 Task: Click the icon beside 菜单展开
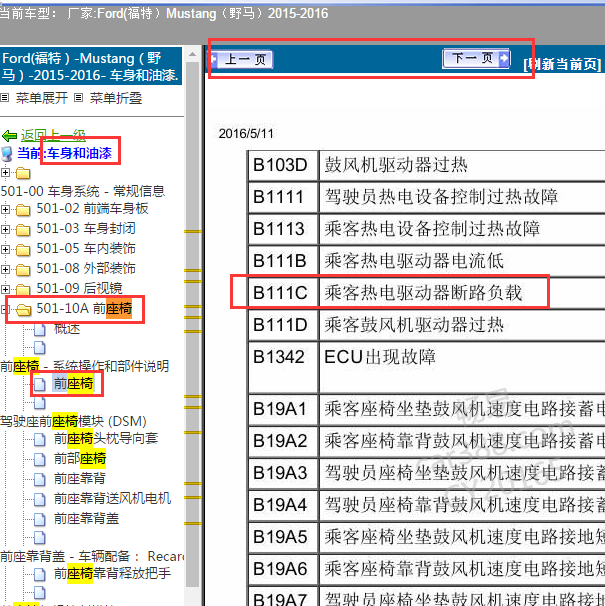pos(5,98)
